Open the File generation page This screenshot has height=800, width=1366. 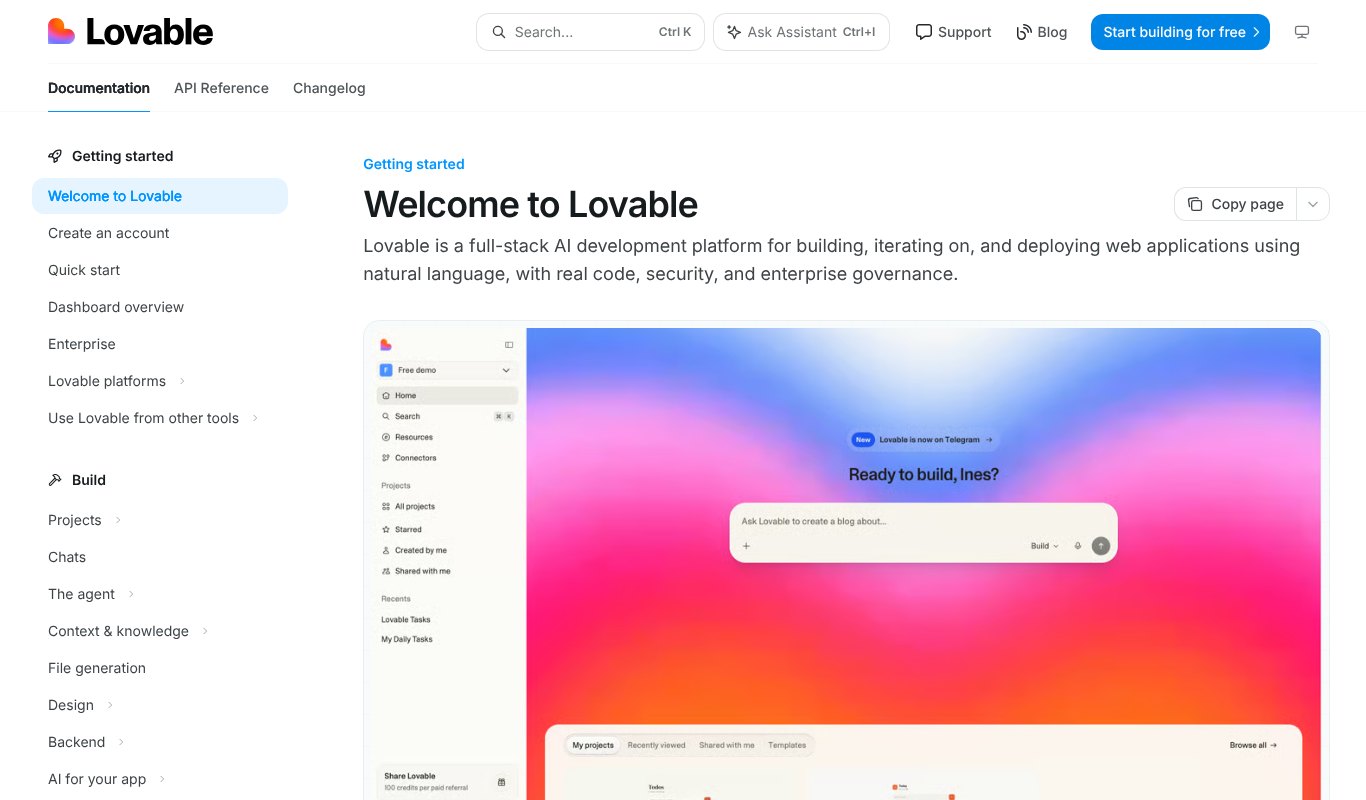(x=97, y=668)
